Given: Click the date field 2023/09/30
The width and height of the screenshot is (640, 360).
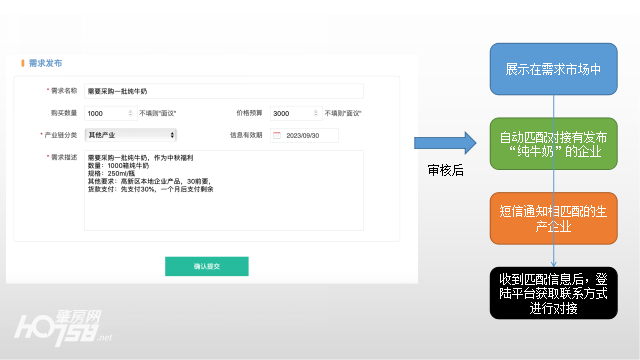Looking at the screenshot, I should click(x=304, y=135).
